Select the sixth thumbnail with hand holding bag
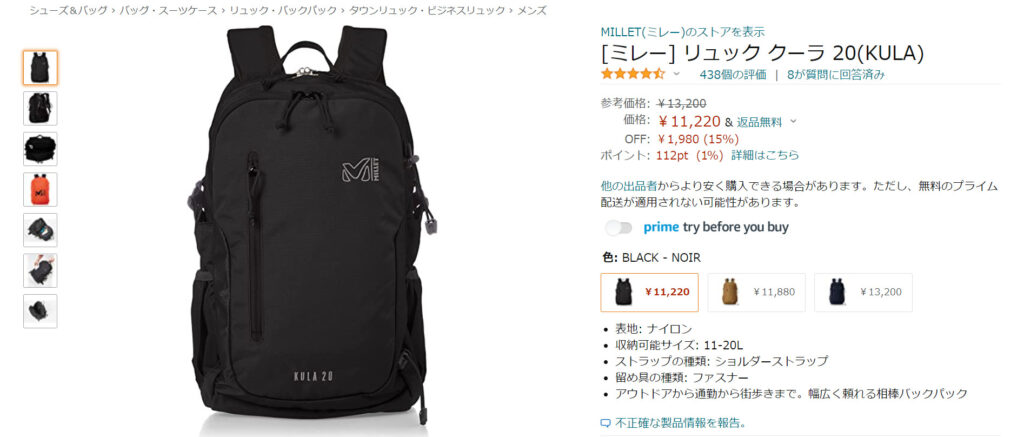Image resolution: width=1024 pixels, height=437 pixels. (x=40, y=270)
